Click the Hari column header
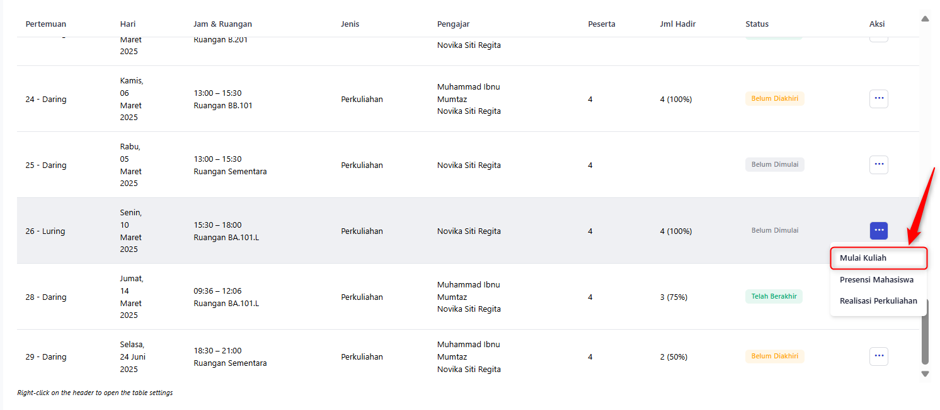 (128, 24)
